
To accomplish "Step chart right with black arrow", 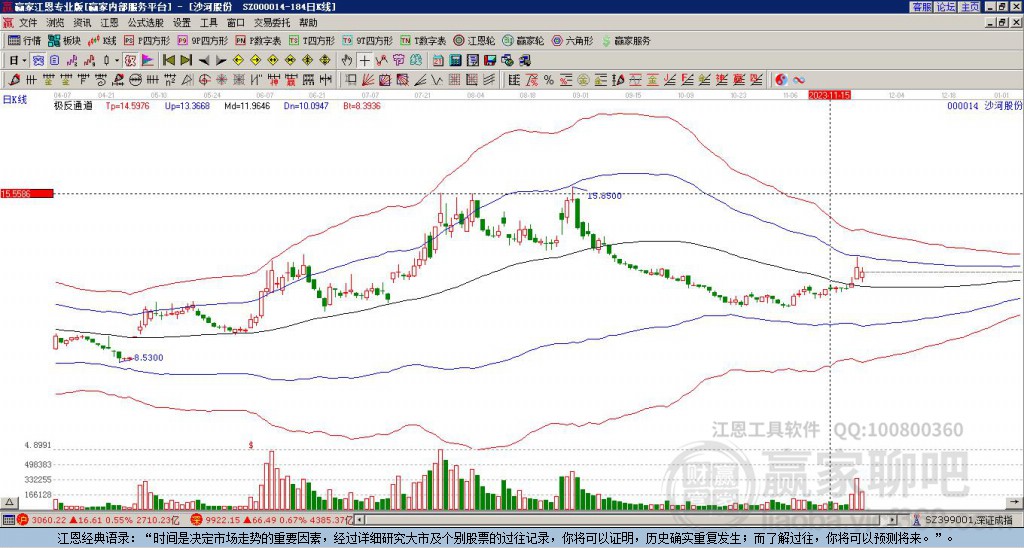I will (220, 61).
